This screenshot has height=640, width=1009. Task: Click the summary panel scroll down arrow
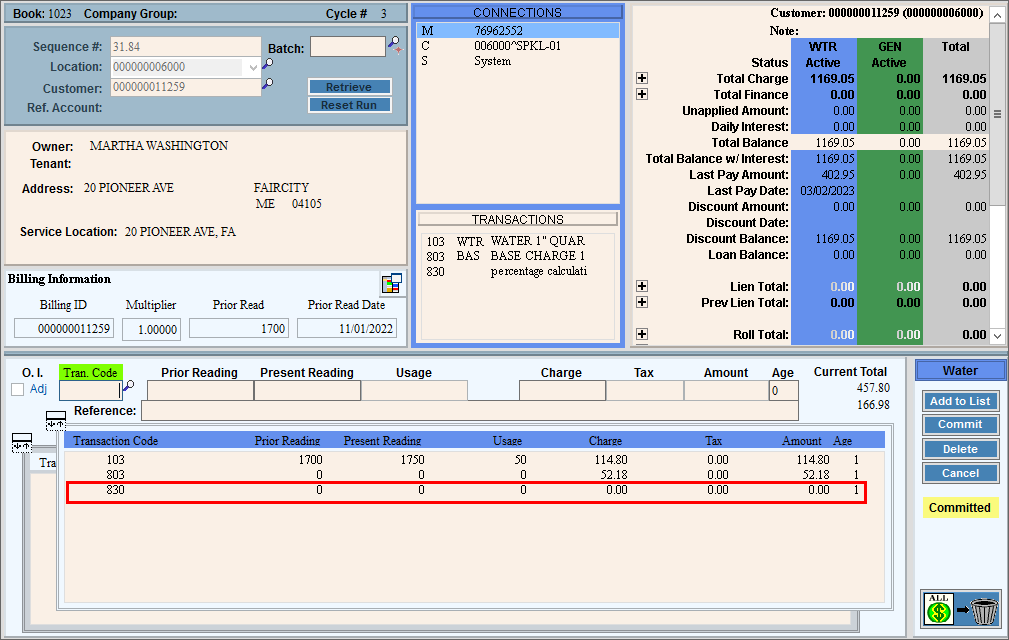996,336
